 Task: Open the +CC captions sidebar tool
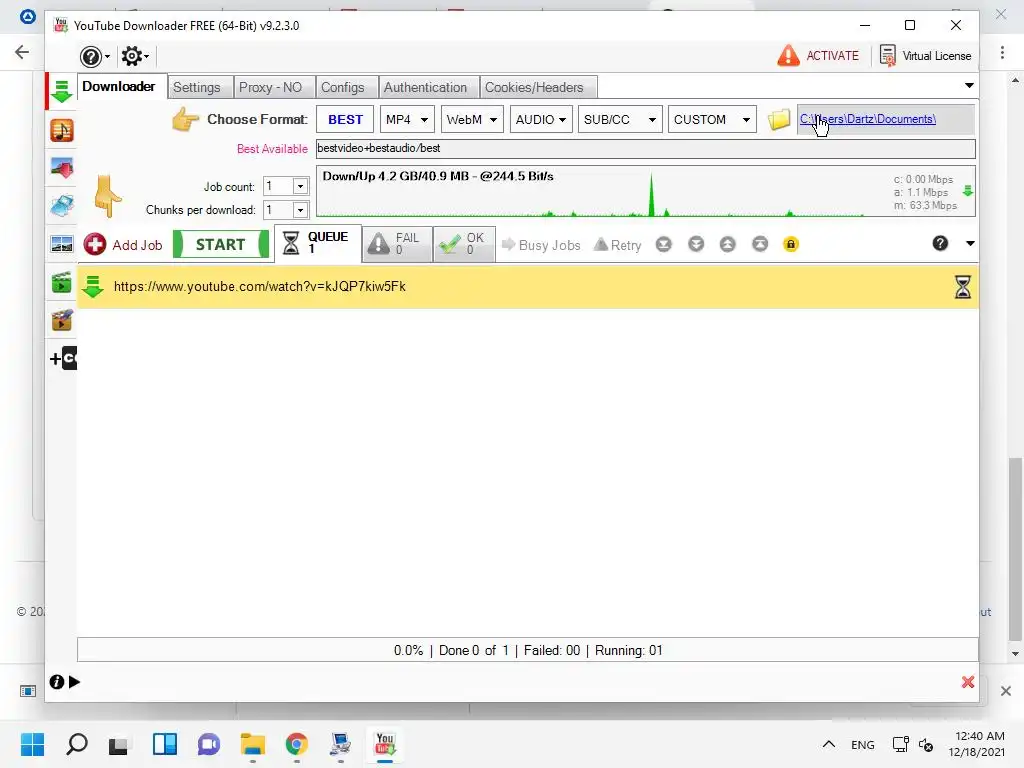coord(63,358)
